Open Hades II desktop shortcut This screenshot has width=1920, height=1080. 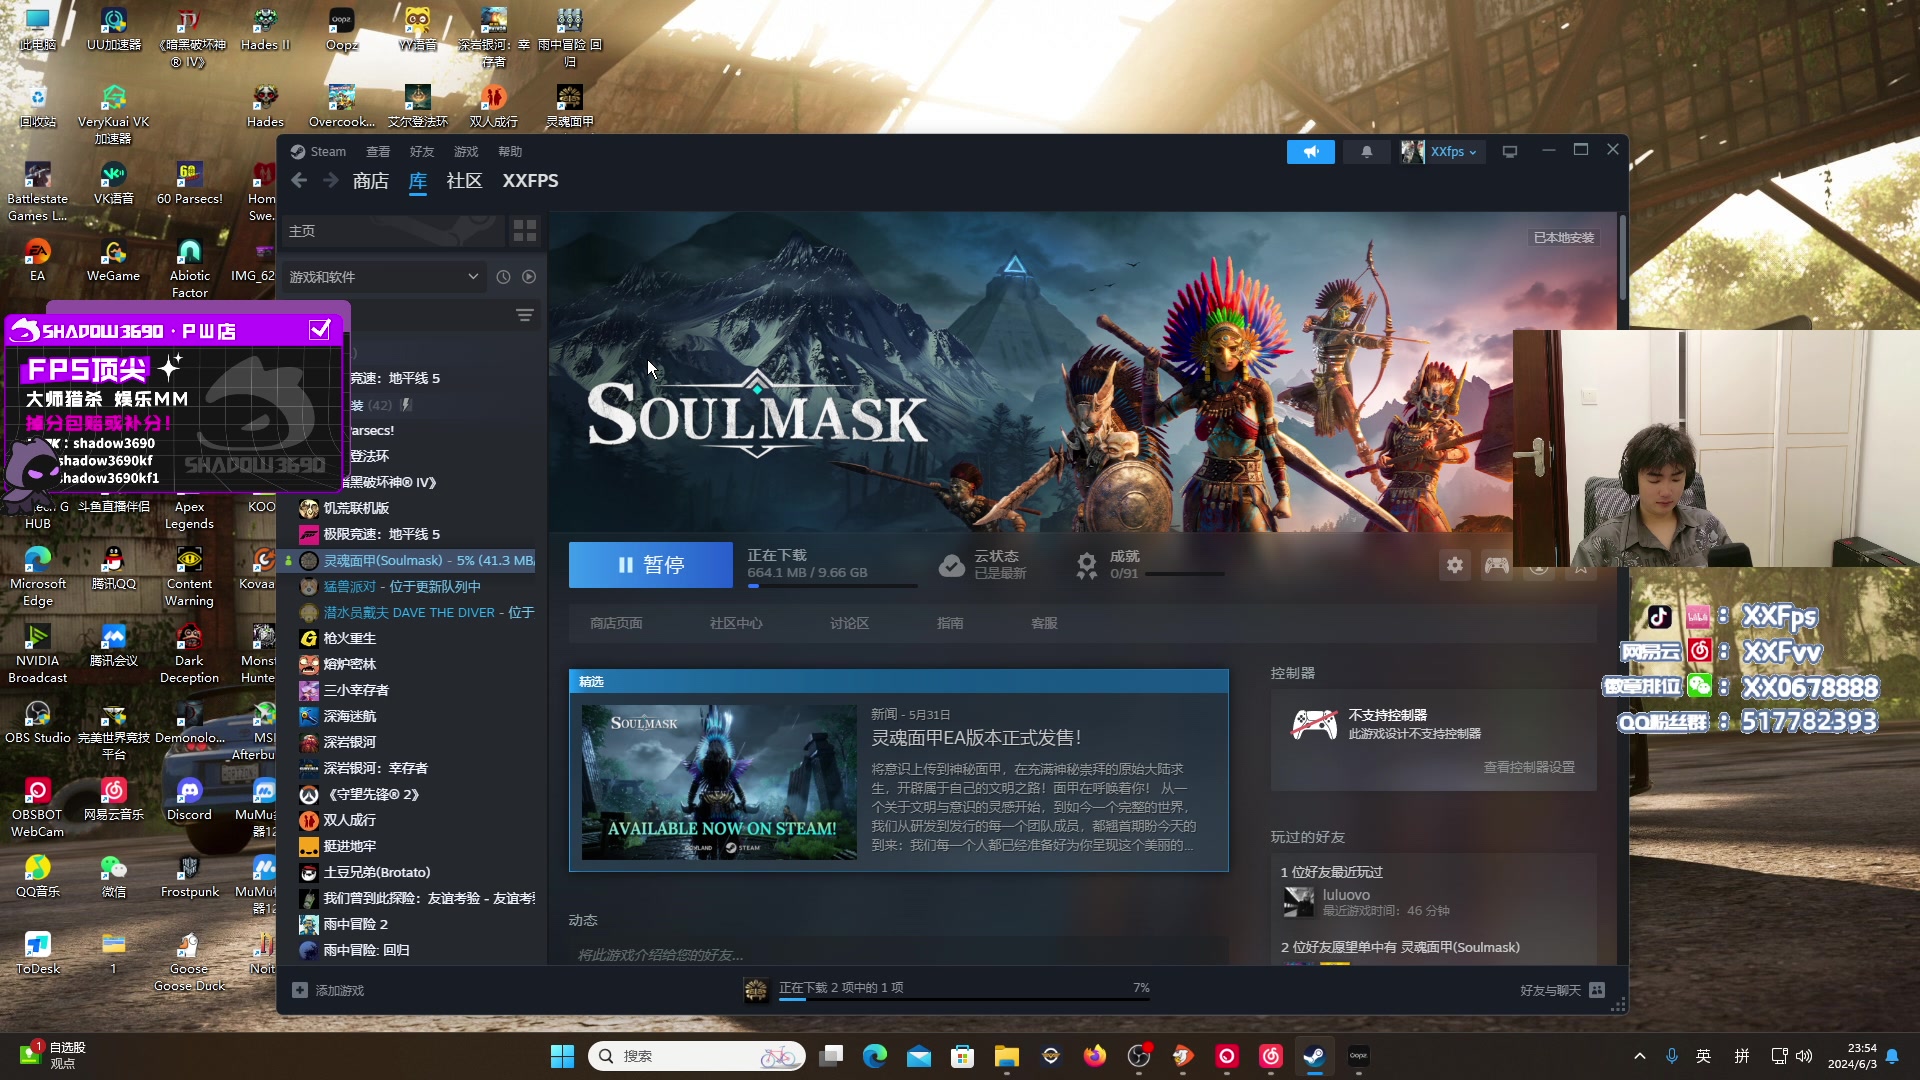pyautogui.click(x=265, y=30)
